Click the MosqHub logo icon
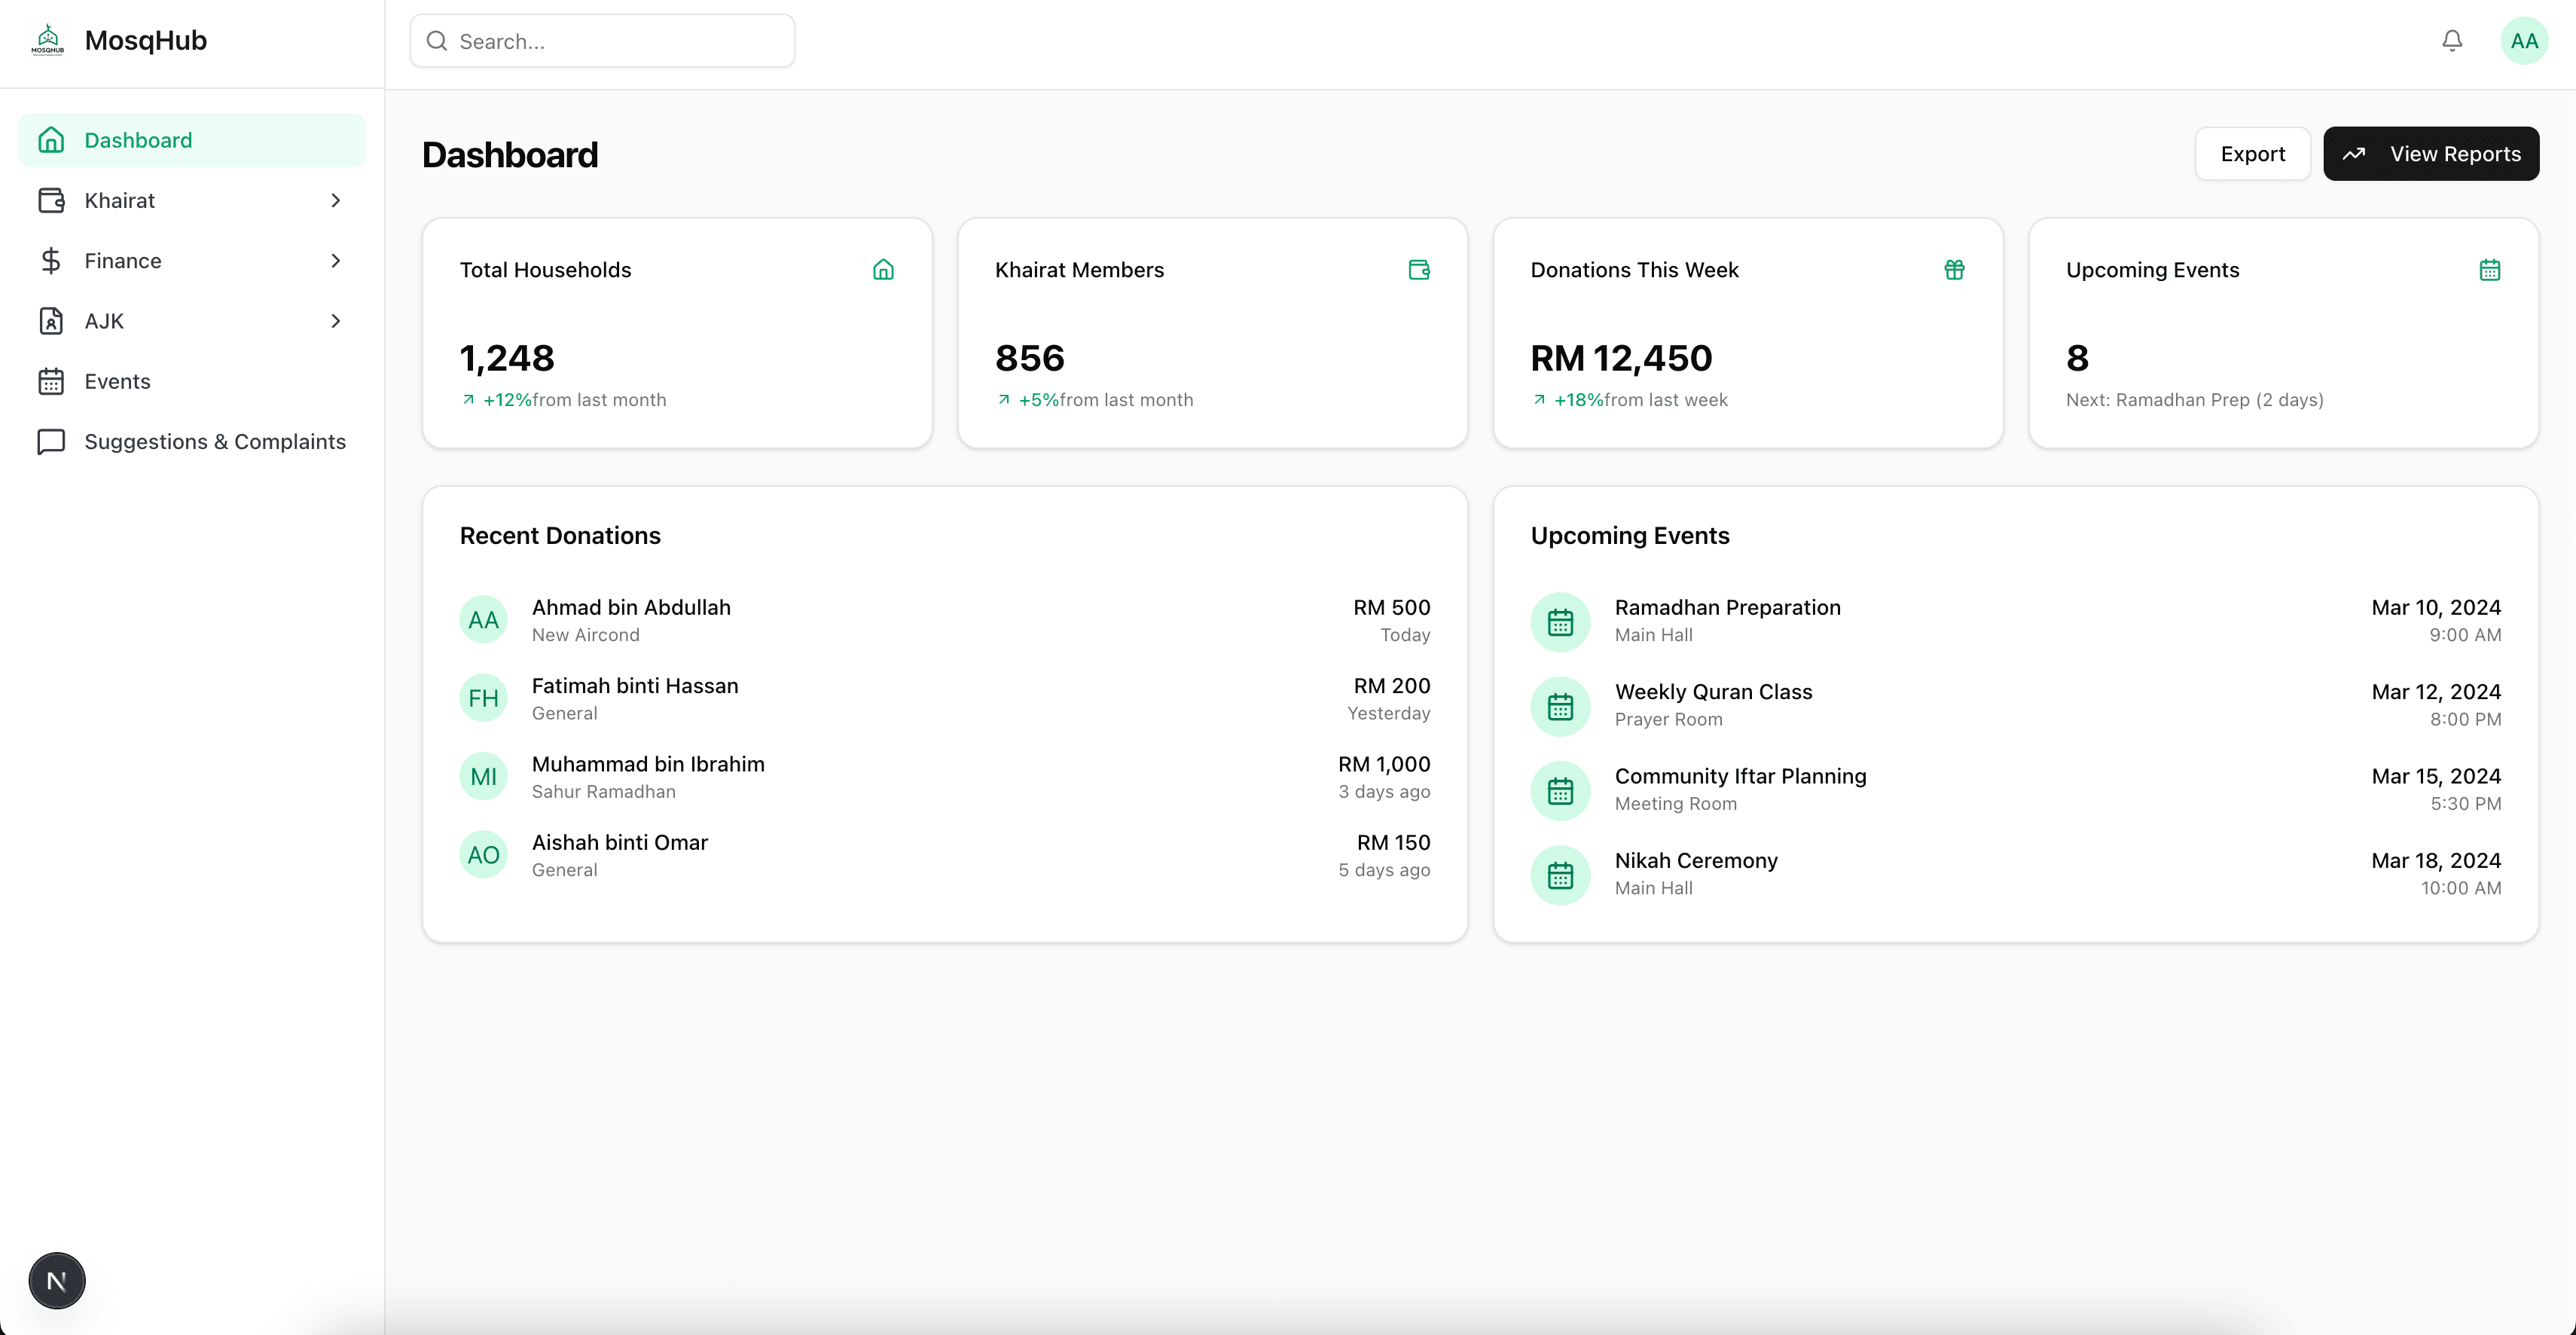 (x=48, y=41)
